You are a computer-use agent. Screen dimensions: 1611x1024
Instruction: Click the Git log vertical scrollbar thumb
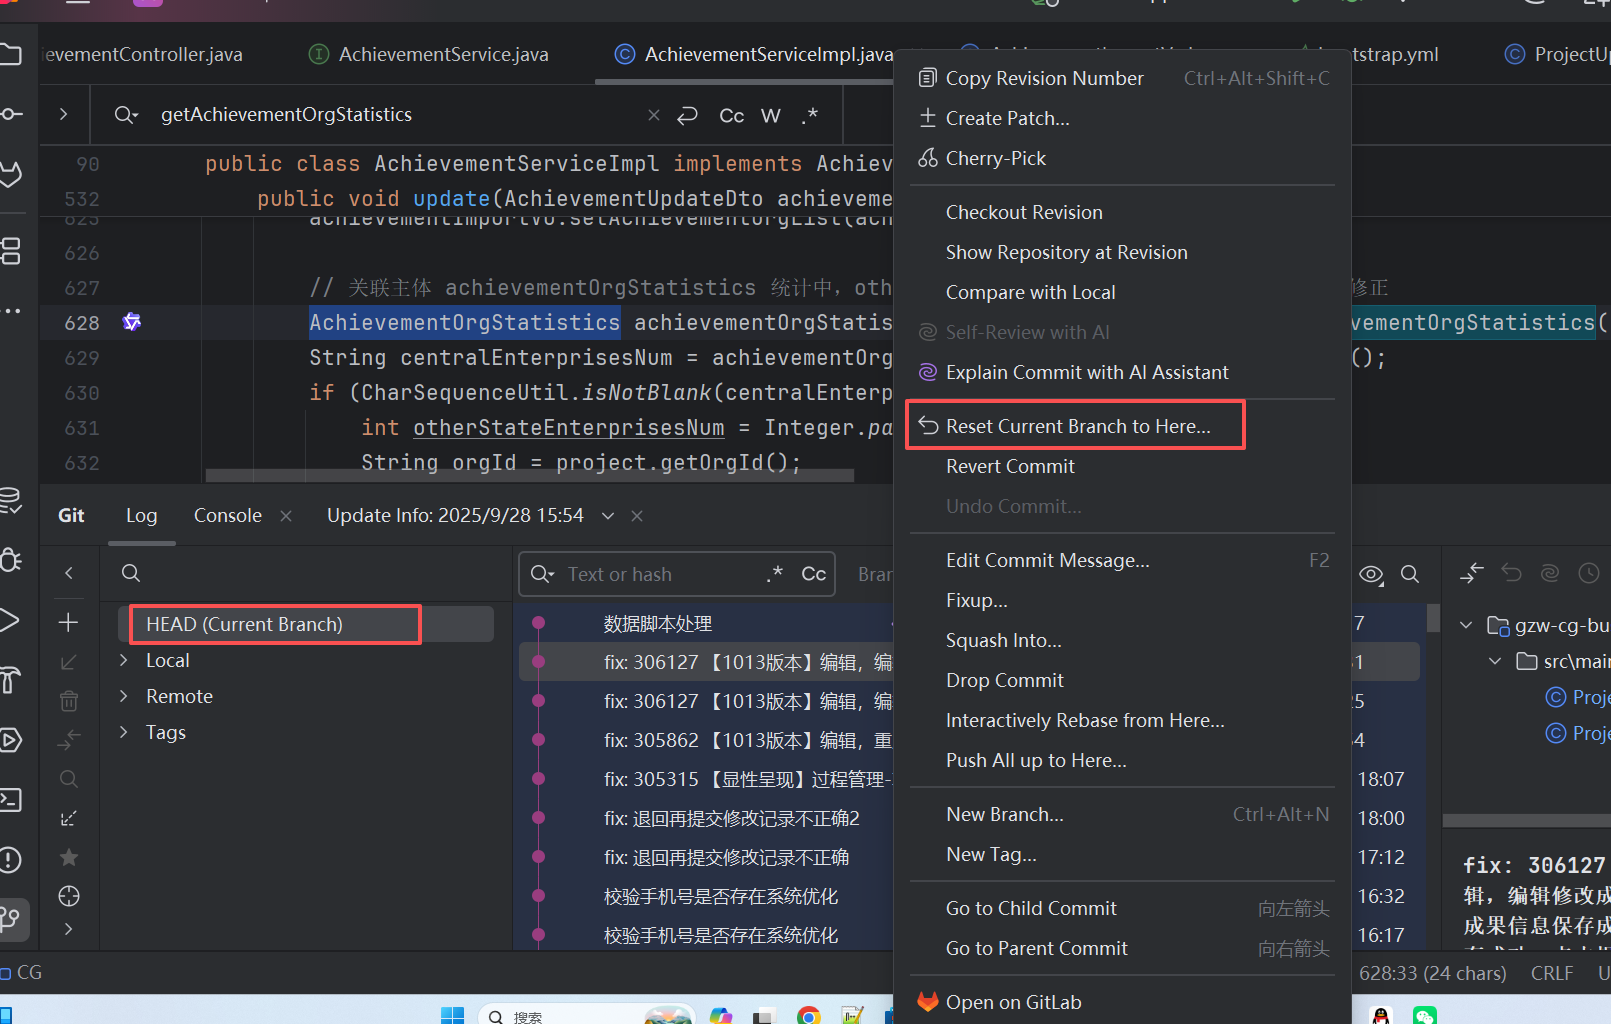[x=1433, y=617]
